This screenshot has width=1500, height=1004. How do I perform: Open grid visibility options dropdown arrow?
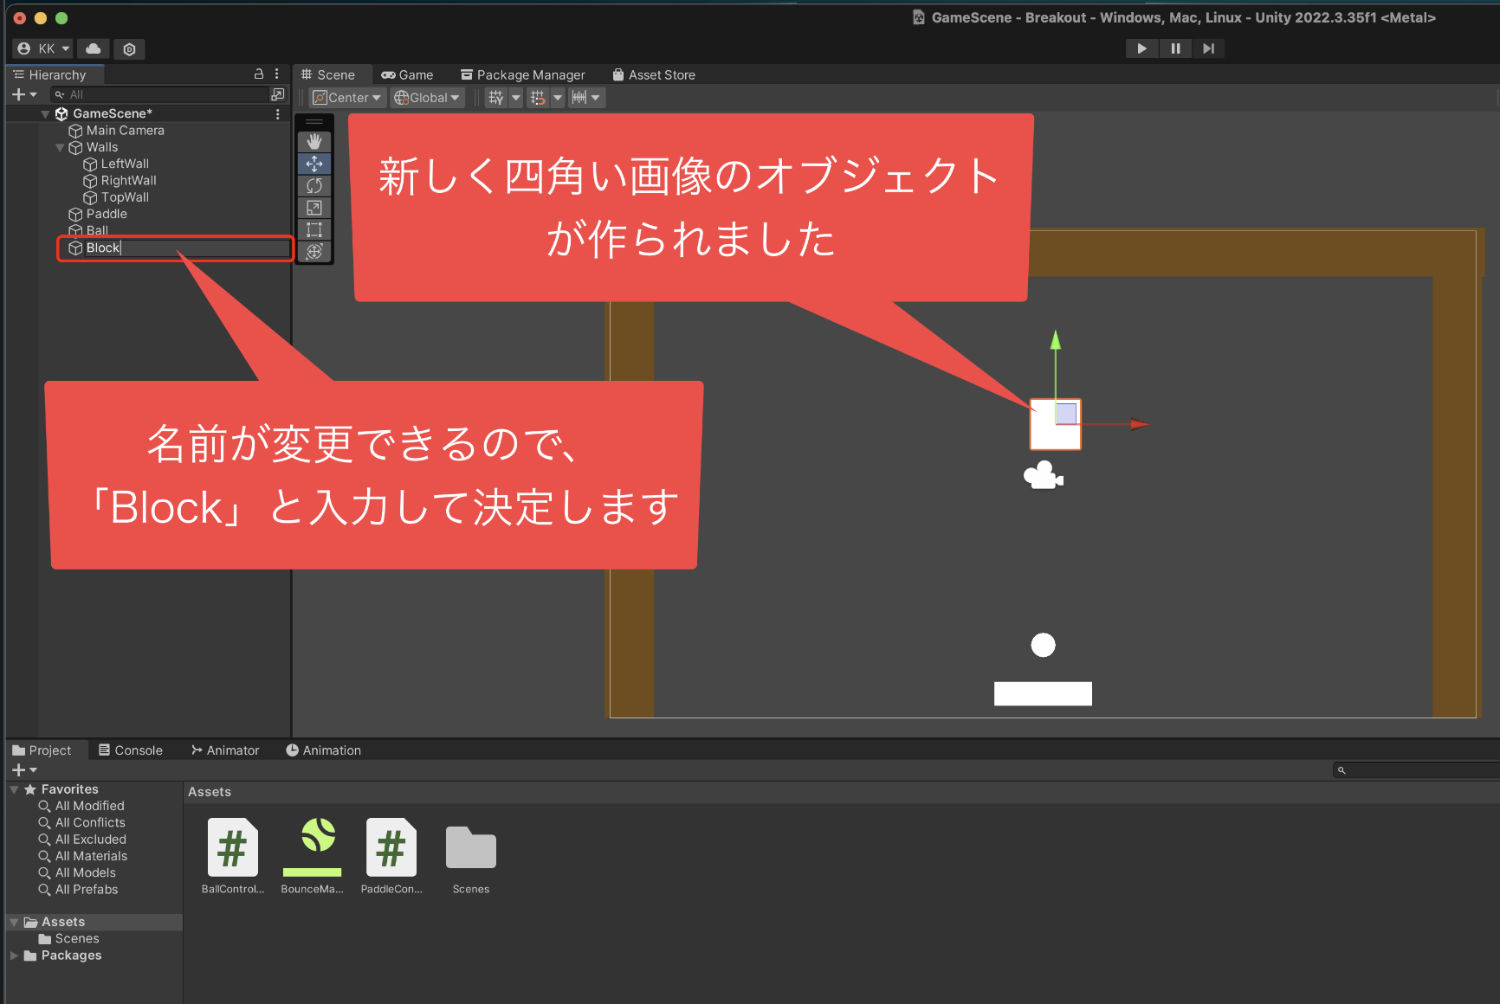(516, 98)
